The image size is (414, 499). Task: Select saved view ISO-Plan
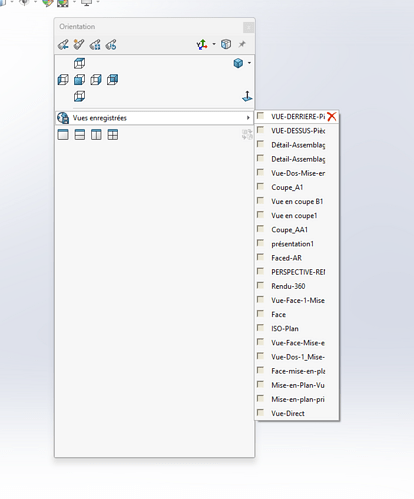(285, 329)
